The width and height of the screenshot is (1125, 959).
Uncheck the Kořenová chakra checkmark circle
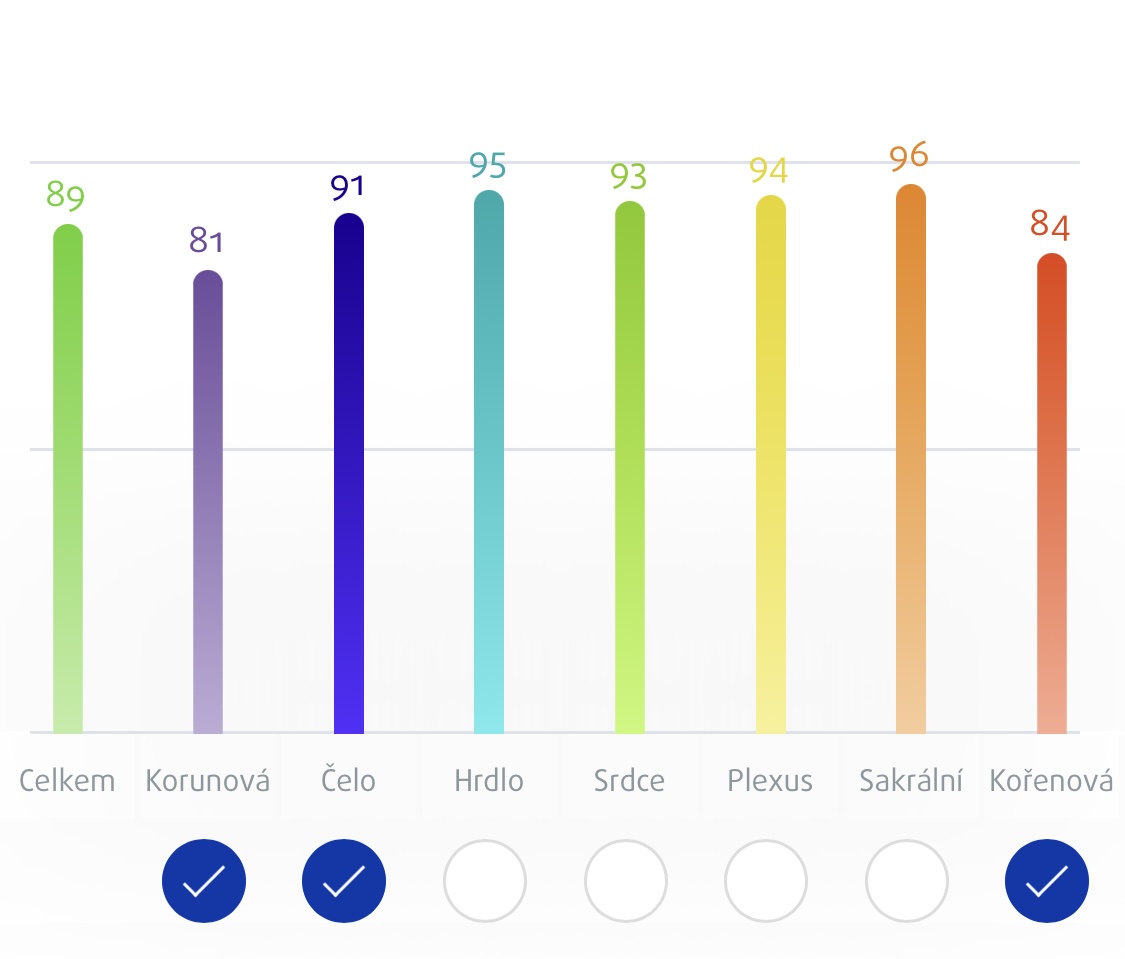coord(1047,881)
